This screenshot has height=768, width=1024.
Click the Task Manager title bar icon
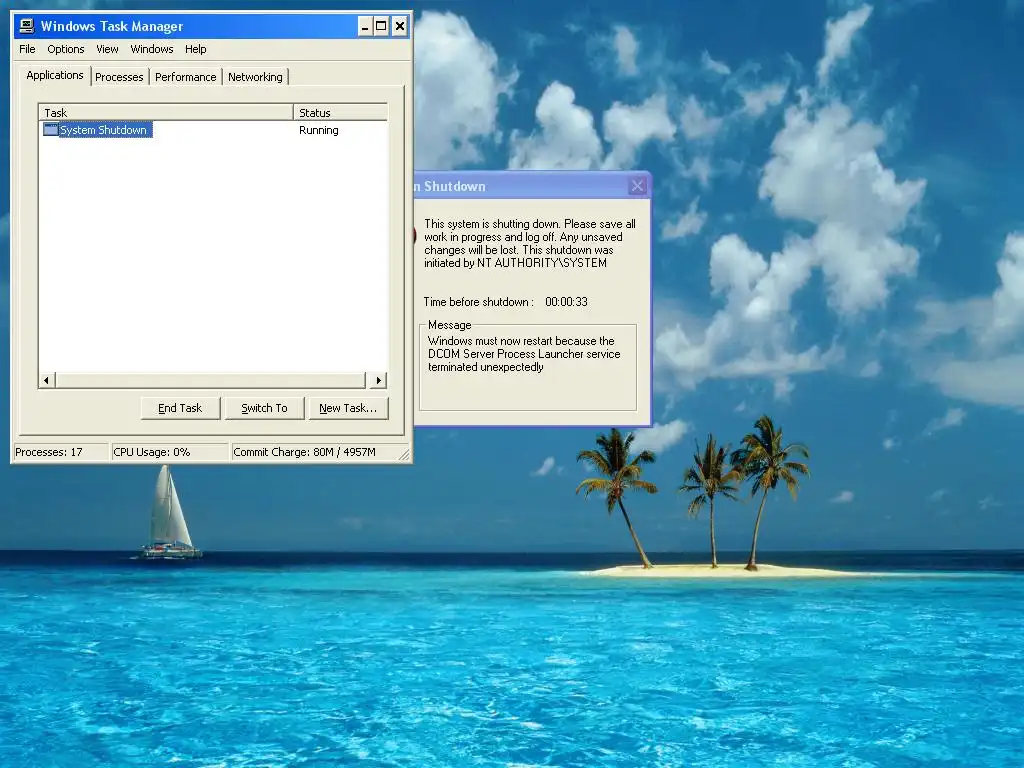[27, 26]
